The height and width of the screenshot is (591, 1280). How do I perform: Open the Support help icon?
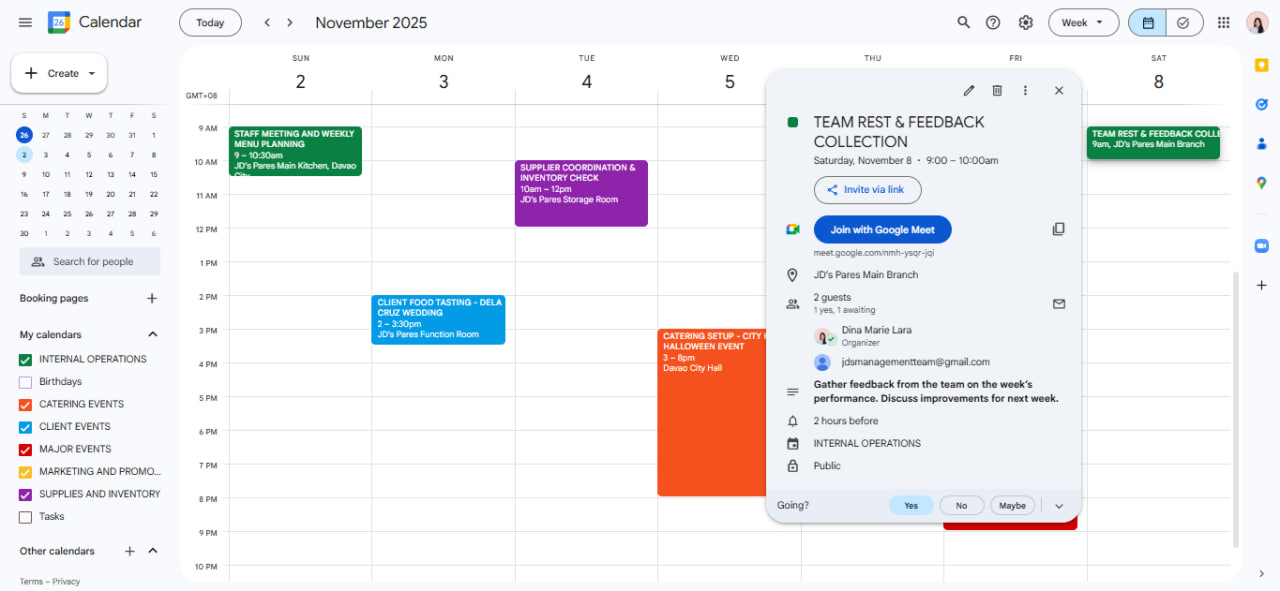tap(993, 22)
